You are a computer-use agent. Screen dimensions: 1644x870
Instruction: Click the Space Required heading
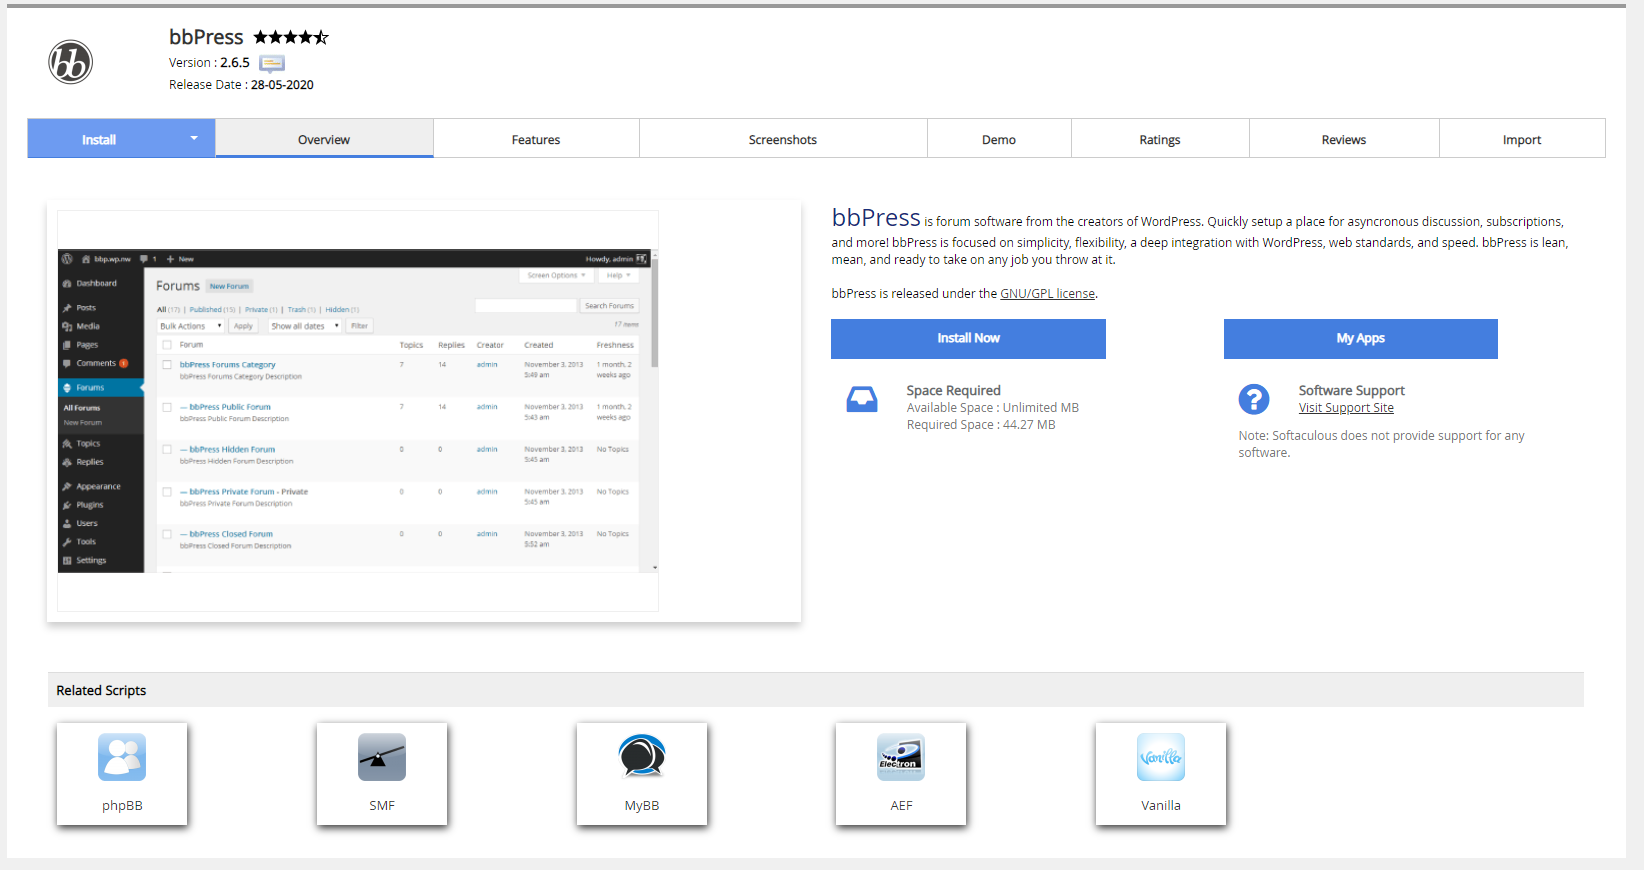click(954, 390)
